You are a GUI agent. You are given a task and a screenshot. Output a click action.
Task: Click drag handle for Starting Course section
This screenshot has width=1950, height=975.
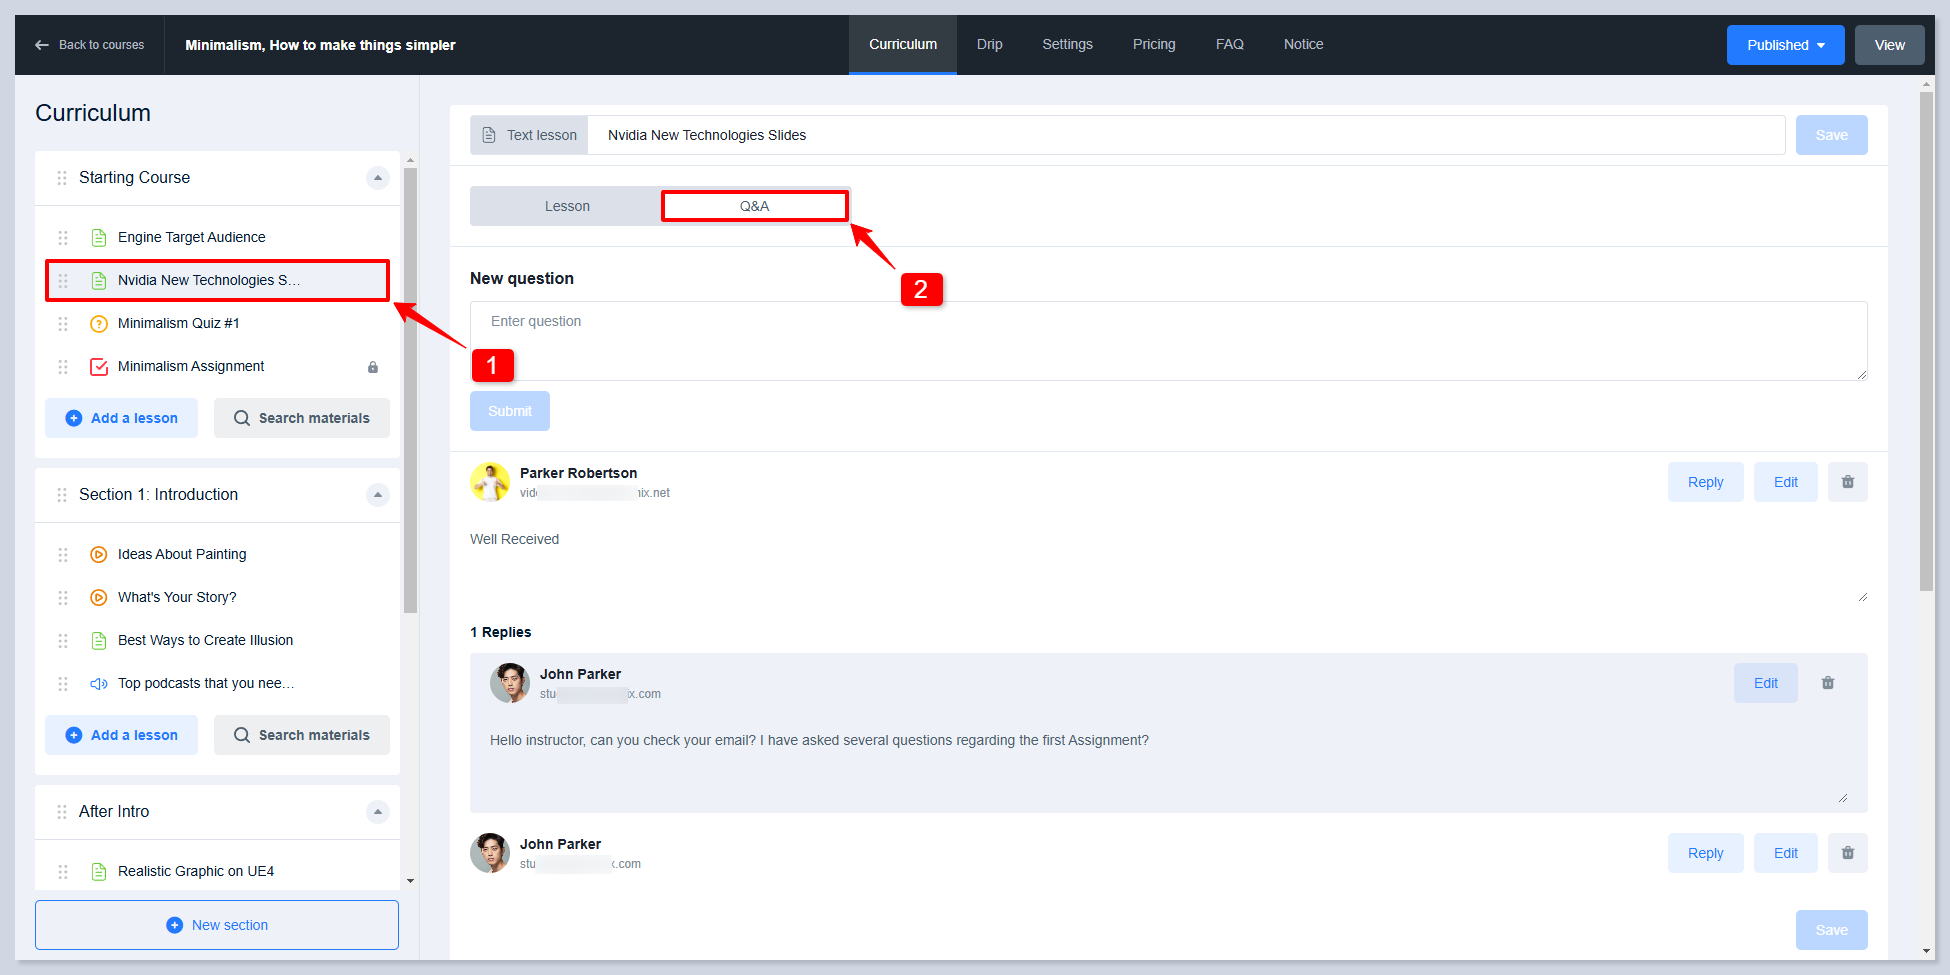[x=62, y=178]
